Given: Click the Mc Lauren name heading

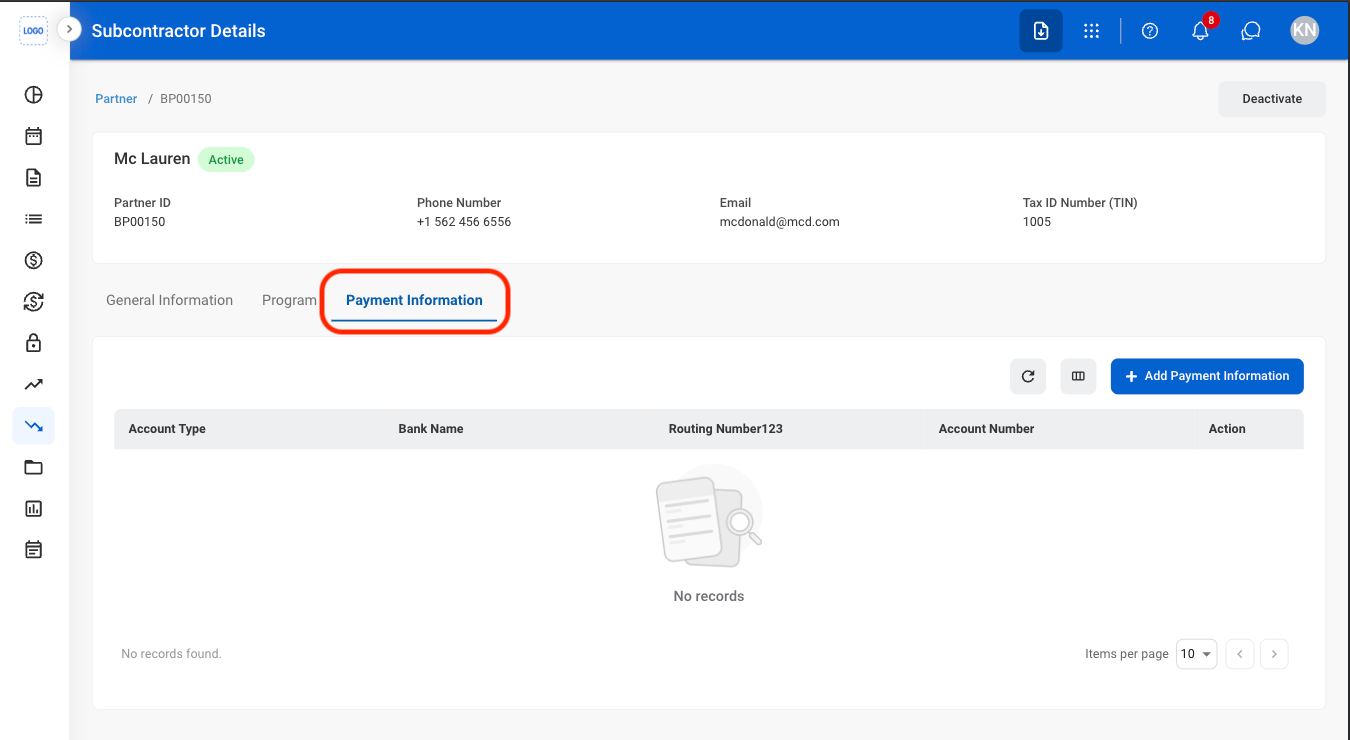Looking at the screenshot, I should (152, 159).
